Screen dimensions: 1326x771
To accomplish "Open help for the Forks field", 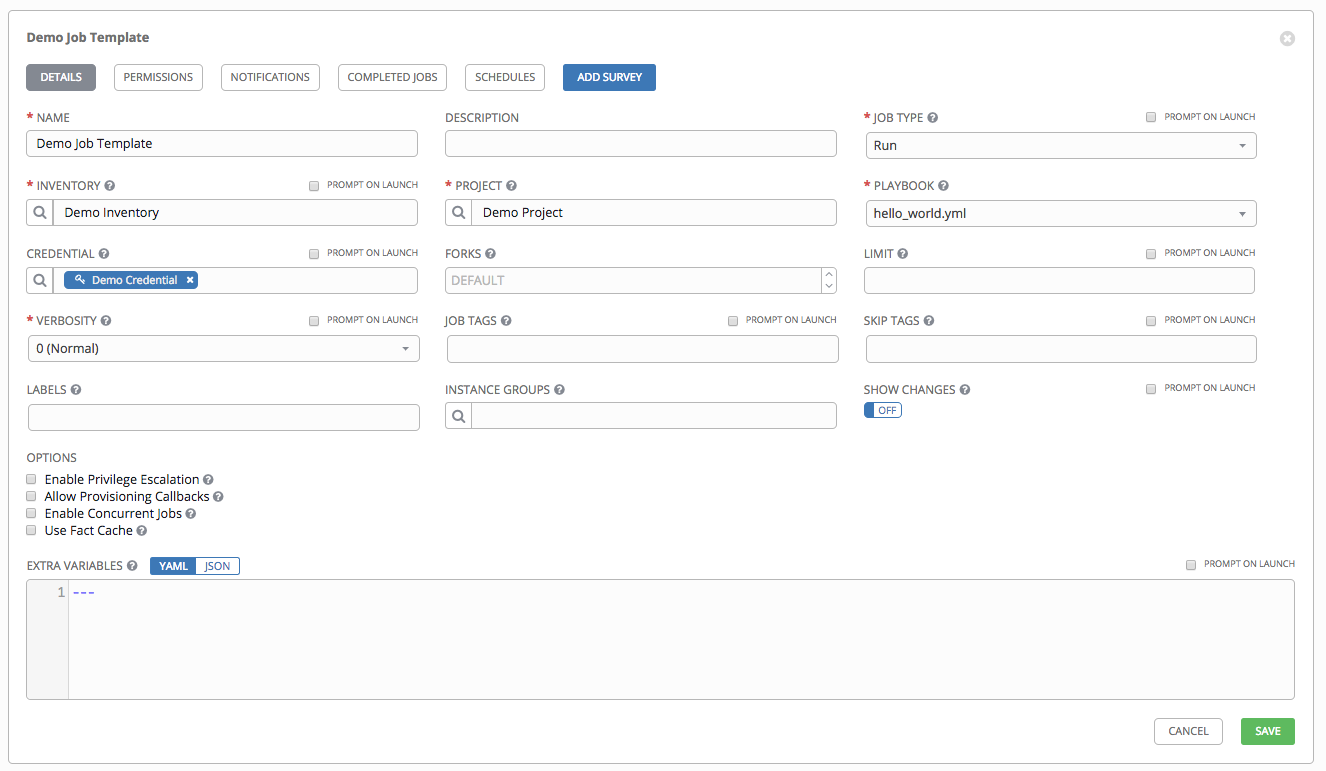I will point(490,254).
